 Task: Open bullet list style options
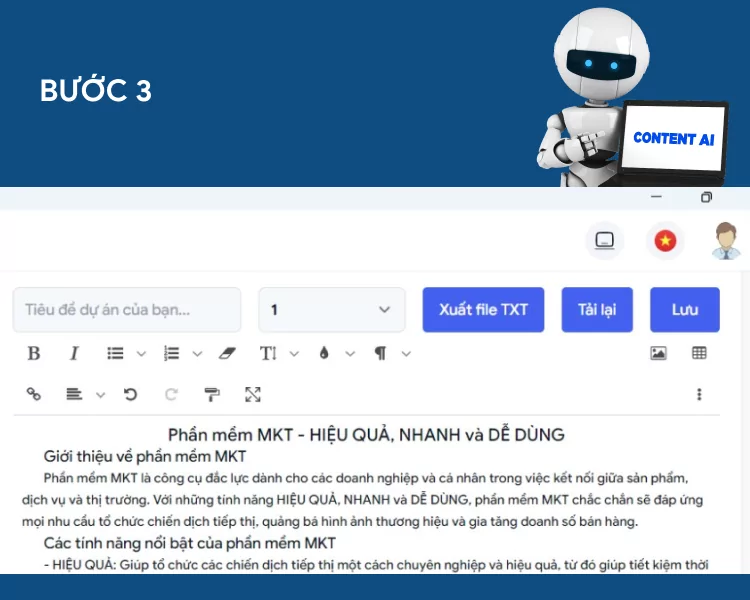coord(141,354)
